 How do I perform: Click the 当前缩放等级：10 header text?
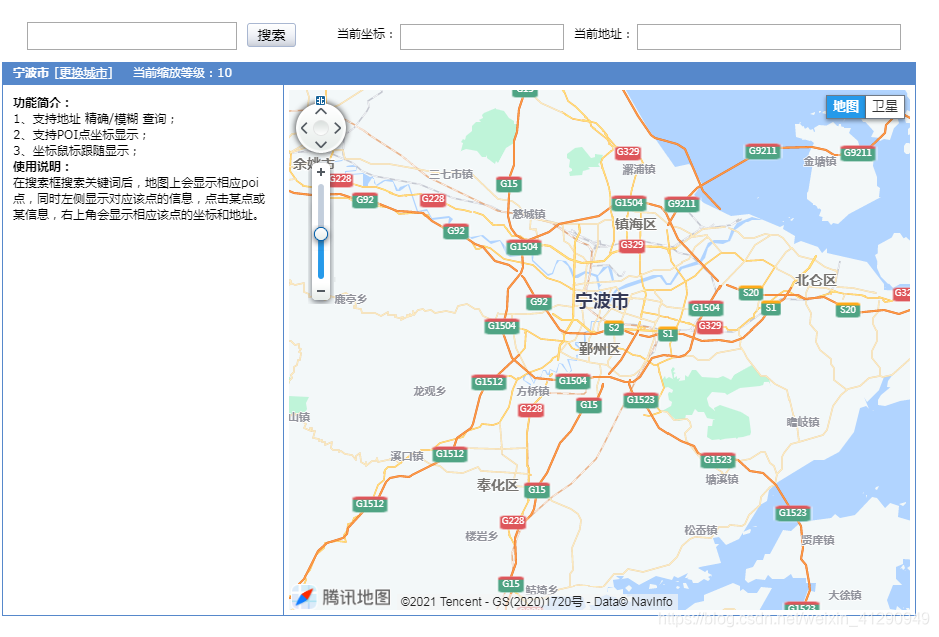tap(182, 73)
